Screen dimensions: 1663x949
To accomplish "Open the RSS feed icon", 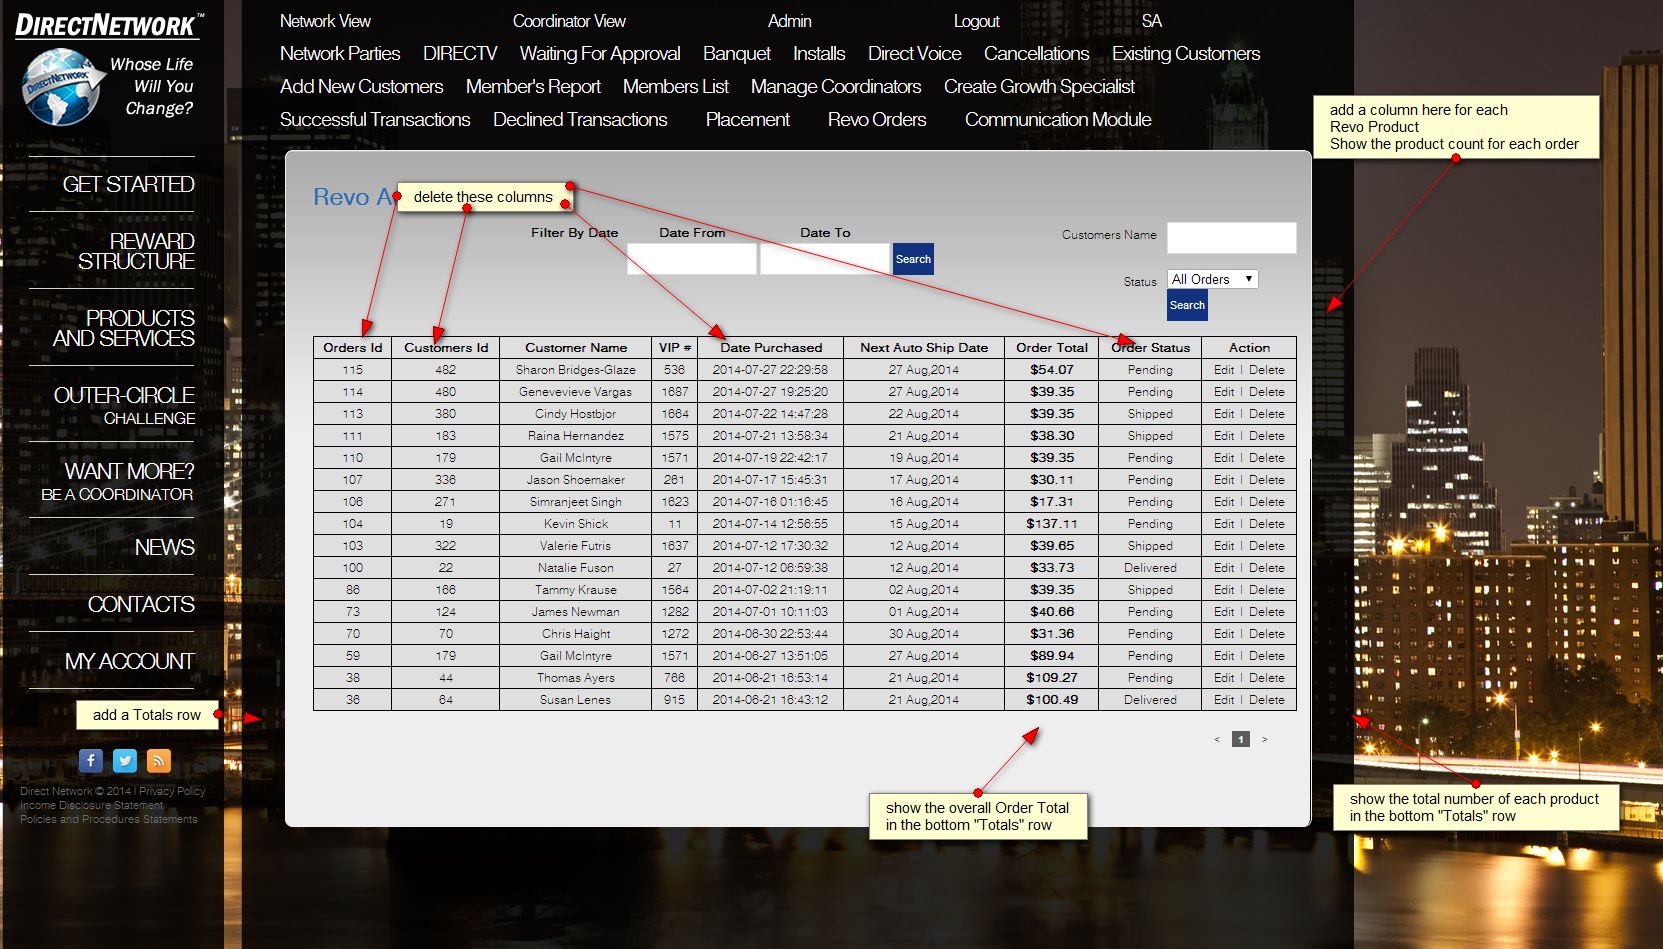I will 159,761.
